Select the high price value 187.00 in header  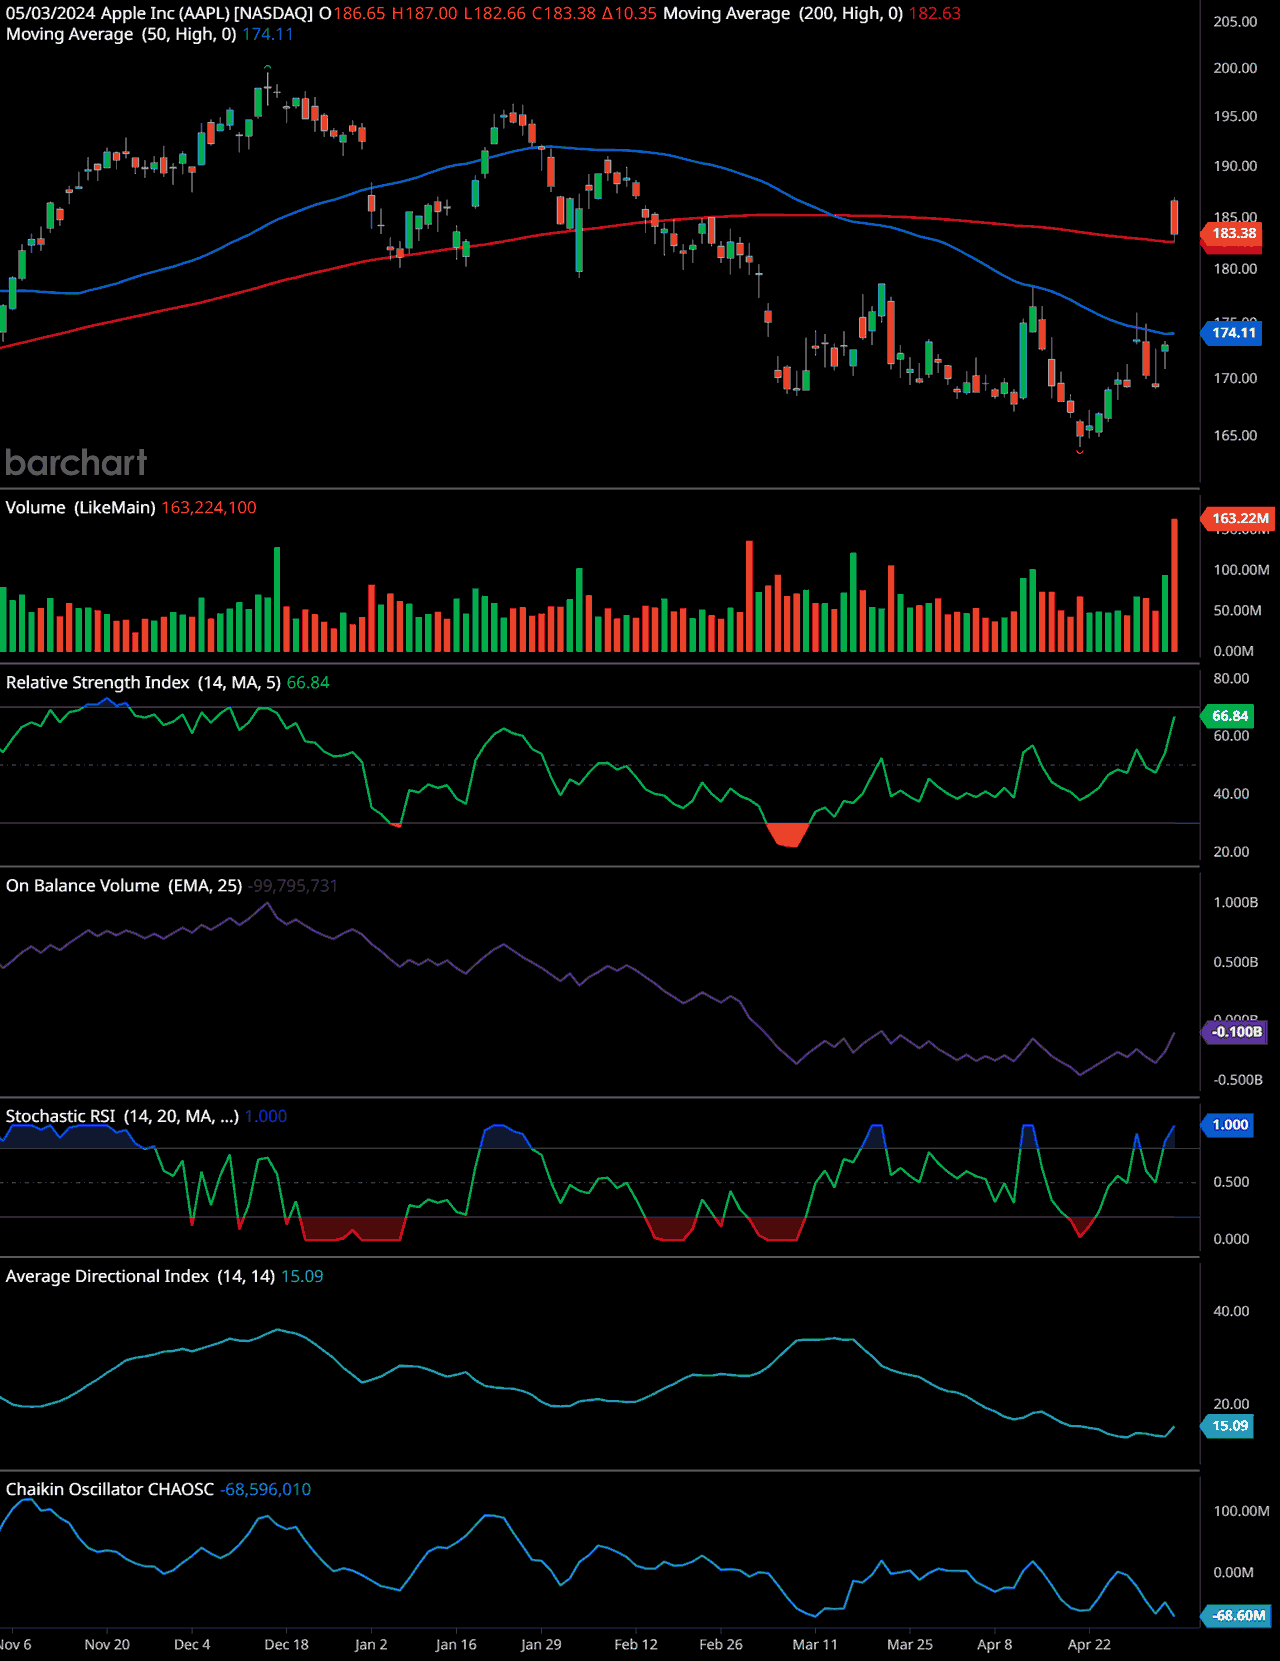[430, 14]
